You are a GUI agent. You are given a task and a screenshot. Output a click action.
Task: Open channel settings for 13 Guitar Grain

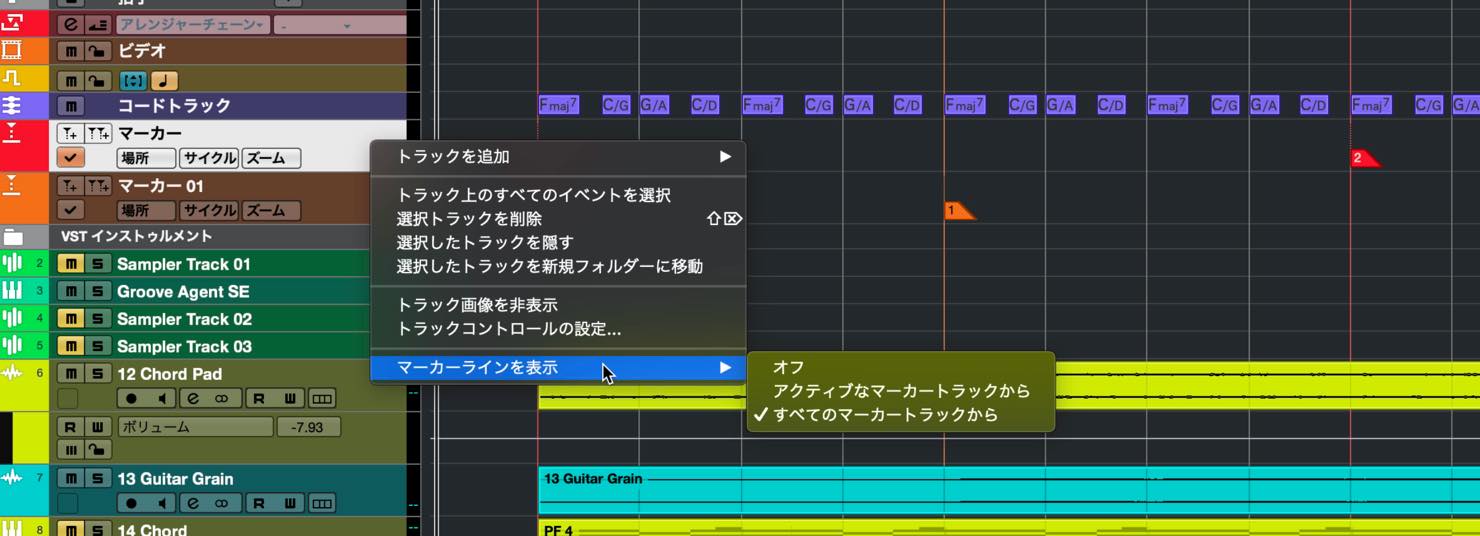pyautogui.click(x=192, y=503)
